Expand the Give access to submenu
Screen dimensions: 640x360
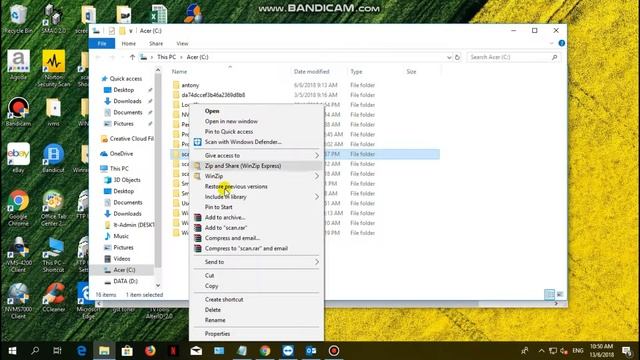click(x=317, y=156)
